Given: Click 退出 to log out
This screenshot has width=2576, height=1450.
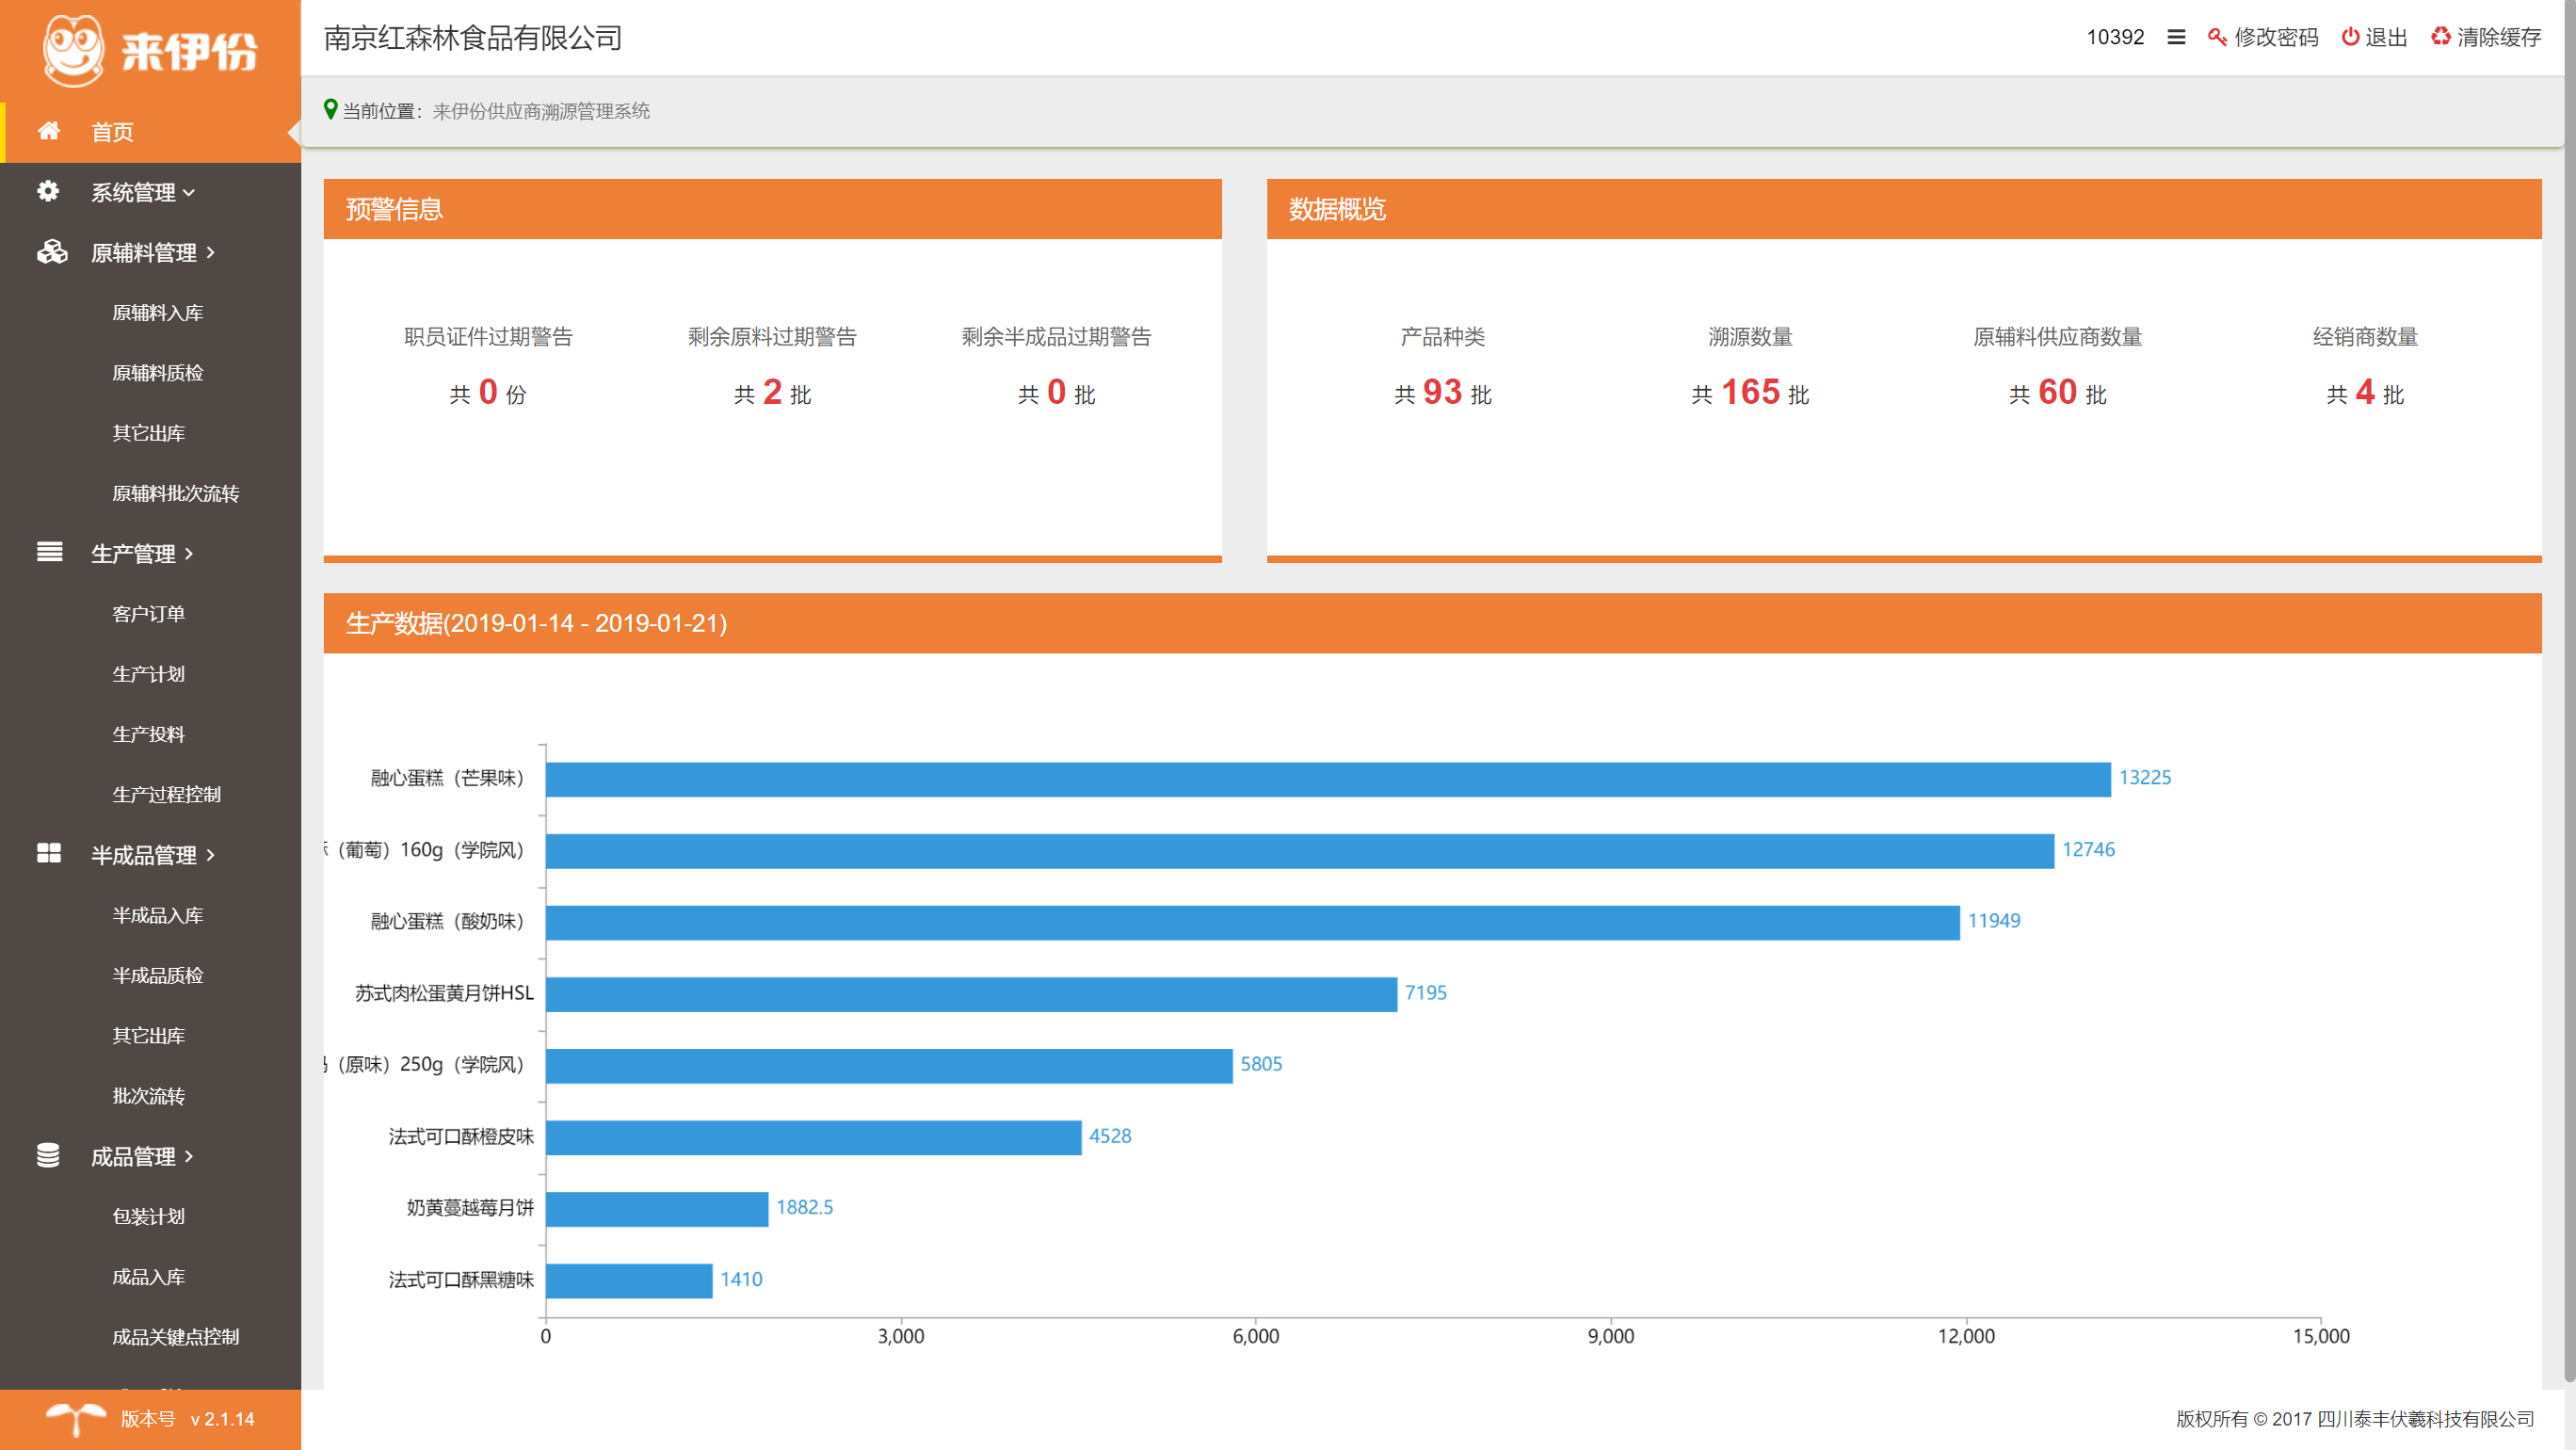Looking at the screenshot, I should (2374, 37).
